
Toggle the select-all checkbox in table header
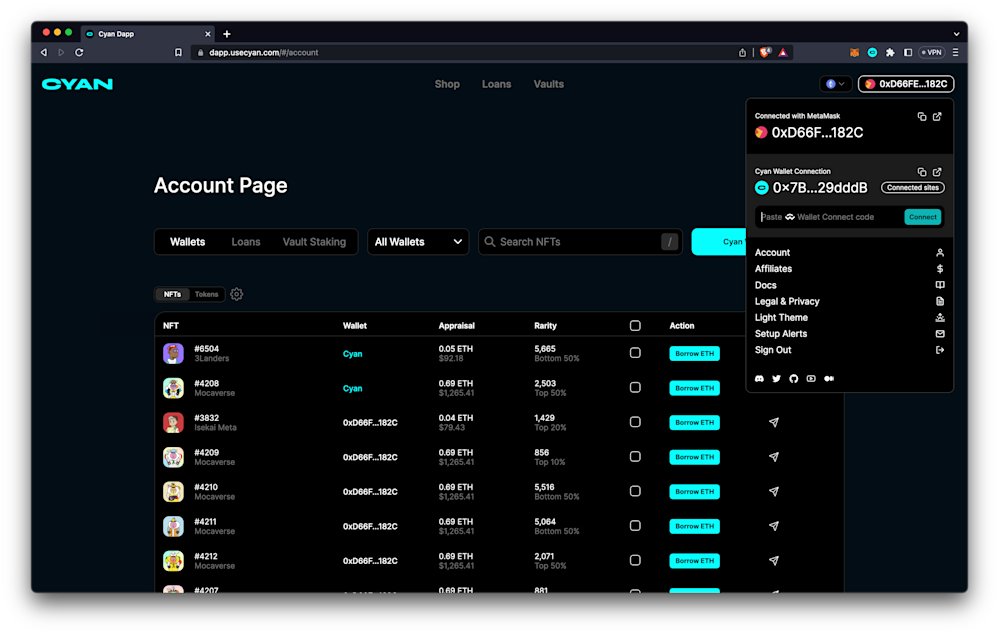pyautogui.click(x=635, y=326)
